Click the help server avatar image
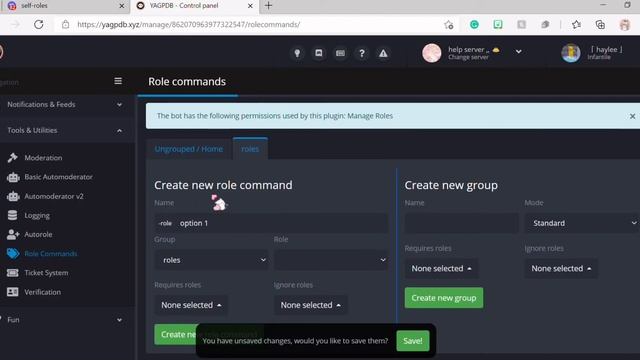Image resolution: width=640 pixels, height=360 pixels. click(x=431, y=53)
